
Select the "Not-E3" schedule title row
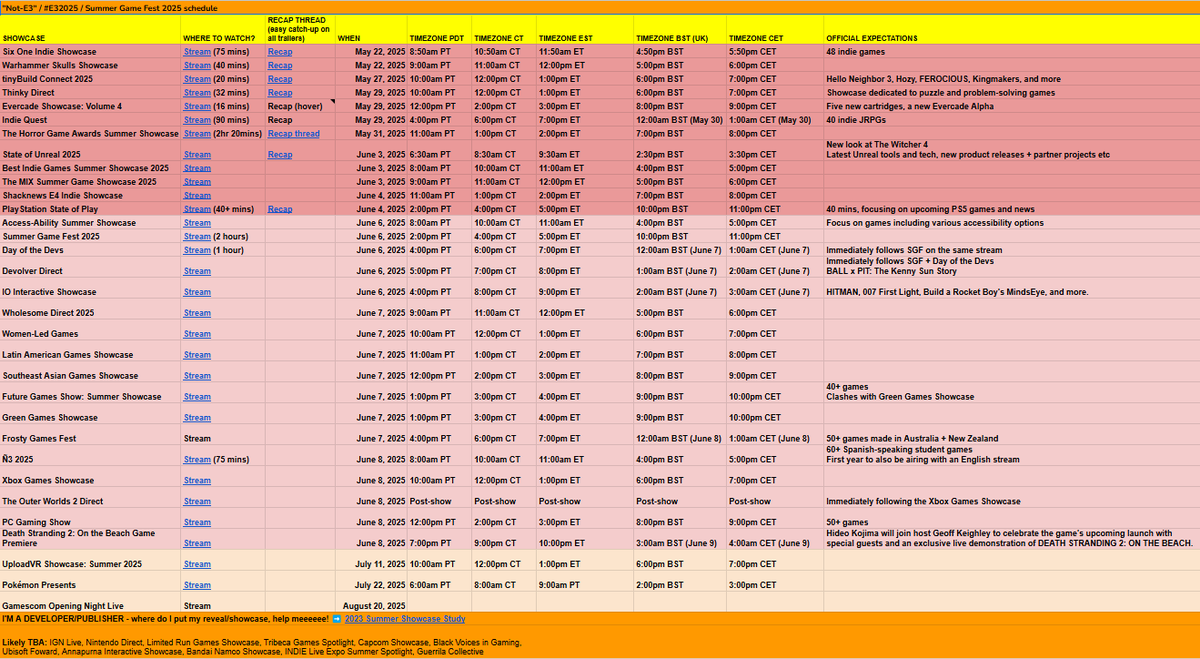[x=600, y=7]
